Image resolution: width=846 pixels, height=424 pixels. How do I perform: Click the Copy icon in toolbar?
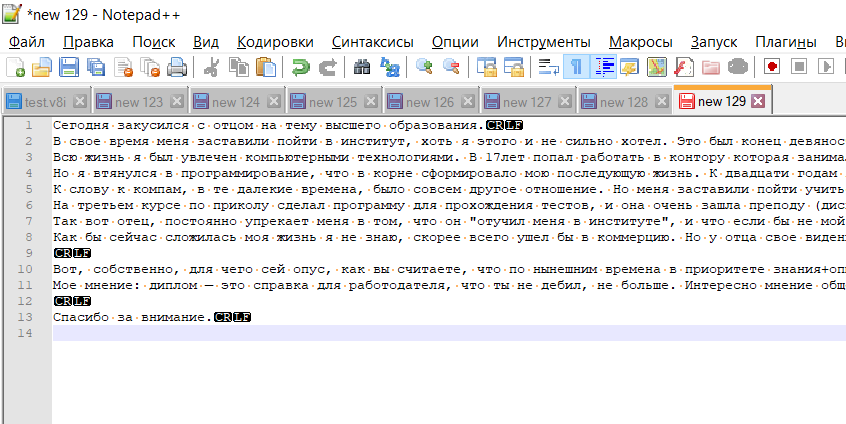coord(238,67)
